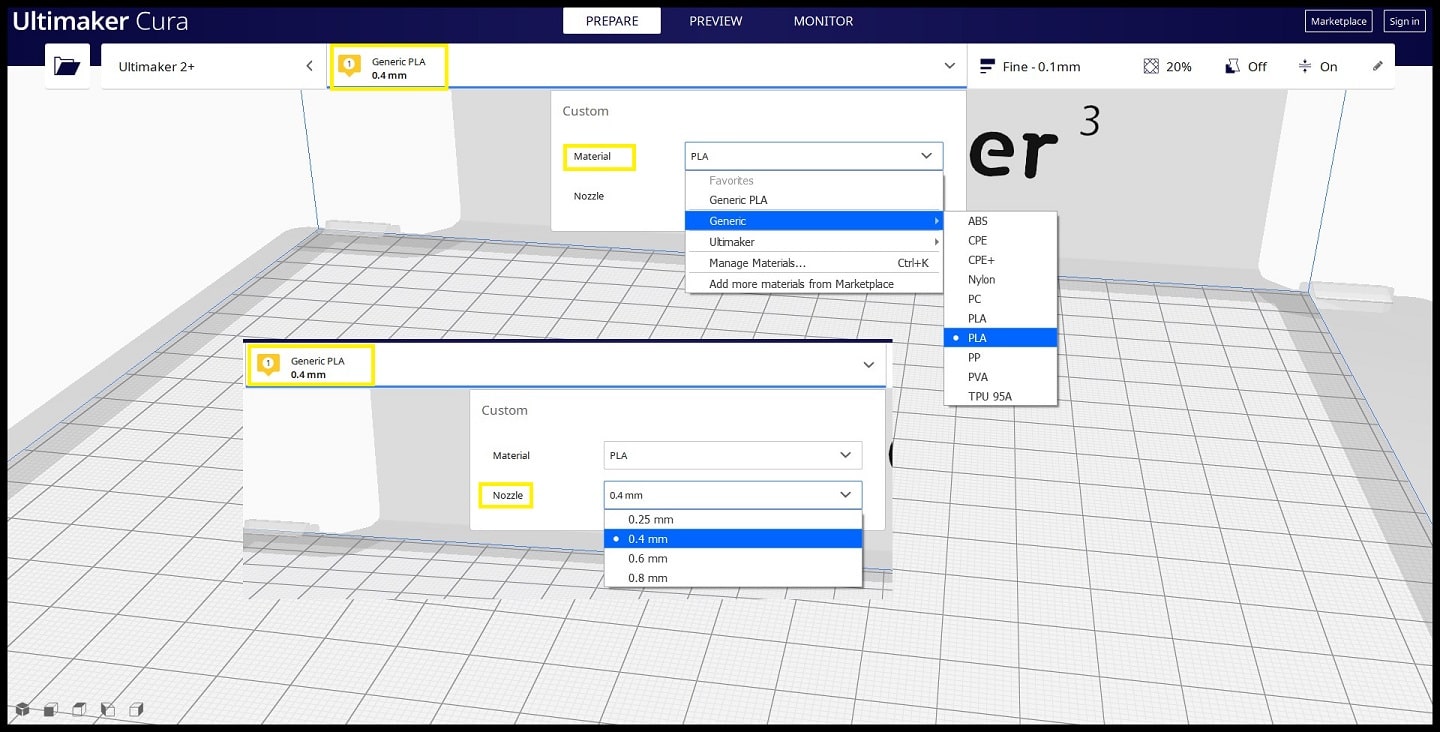1440x732 pixels.
Task: Open the lower inset Material dropdown showing PLA
Action: coord(733,455)
